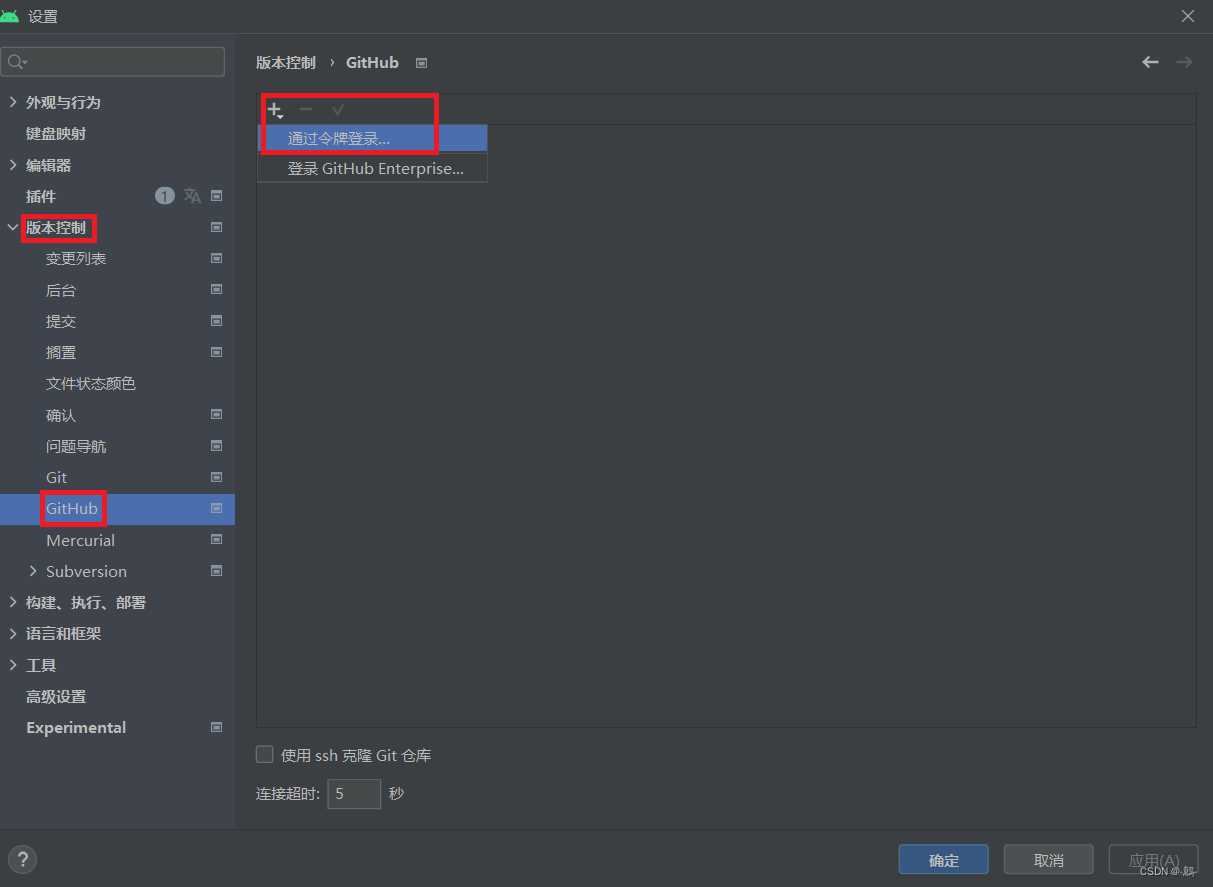Select 提交 in the tree

[61, 321]
